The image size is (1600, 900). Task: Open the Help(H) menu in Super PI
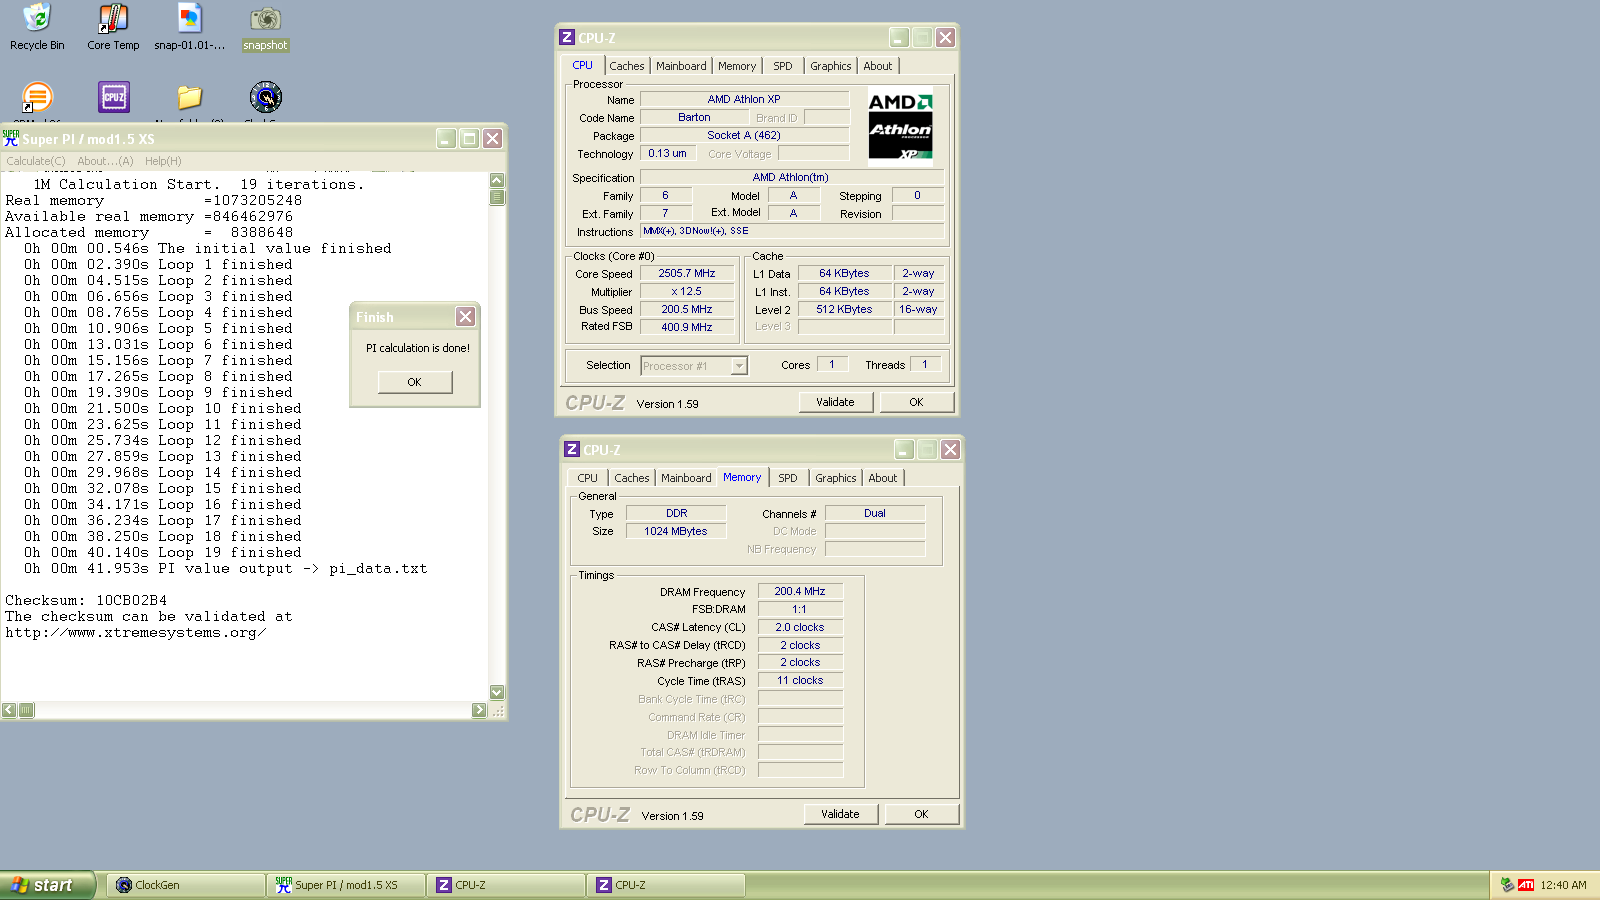[x=163, y=161]
